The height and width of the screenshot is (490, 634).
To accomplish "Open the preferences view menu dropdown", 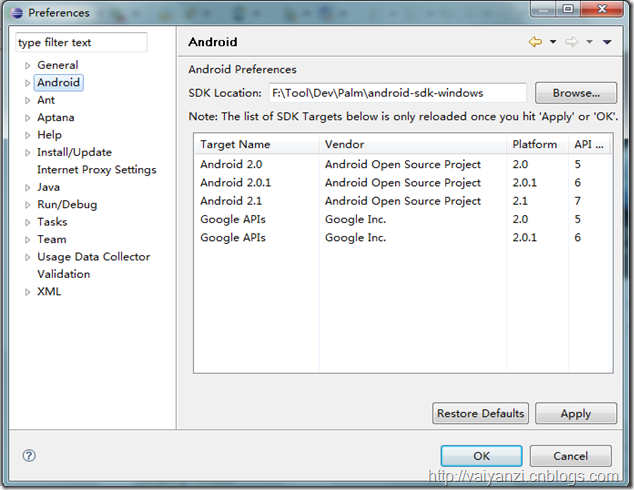I will [607, 42].
